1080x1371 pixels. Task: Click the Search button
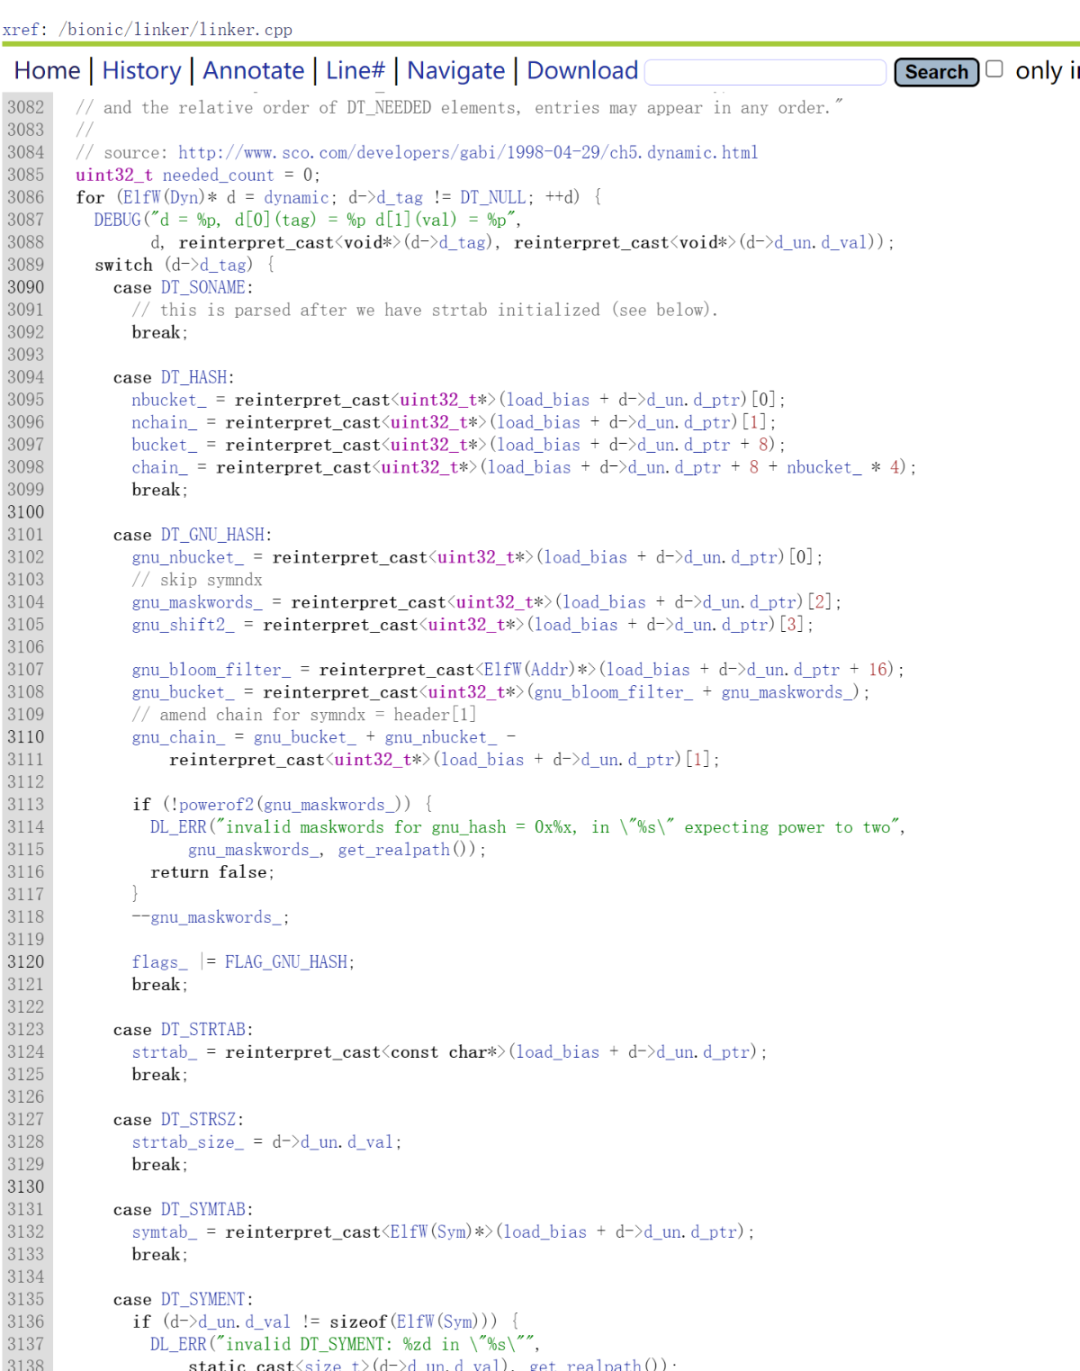(x=936, y=72)
